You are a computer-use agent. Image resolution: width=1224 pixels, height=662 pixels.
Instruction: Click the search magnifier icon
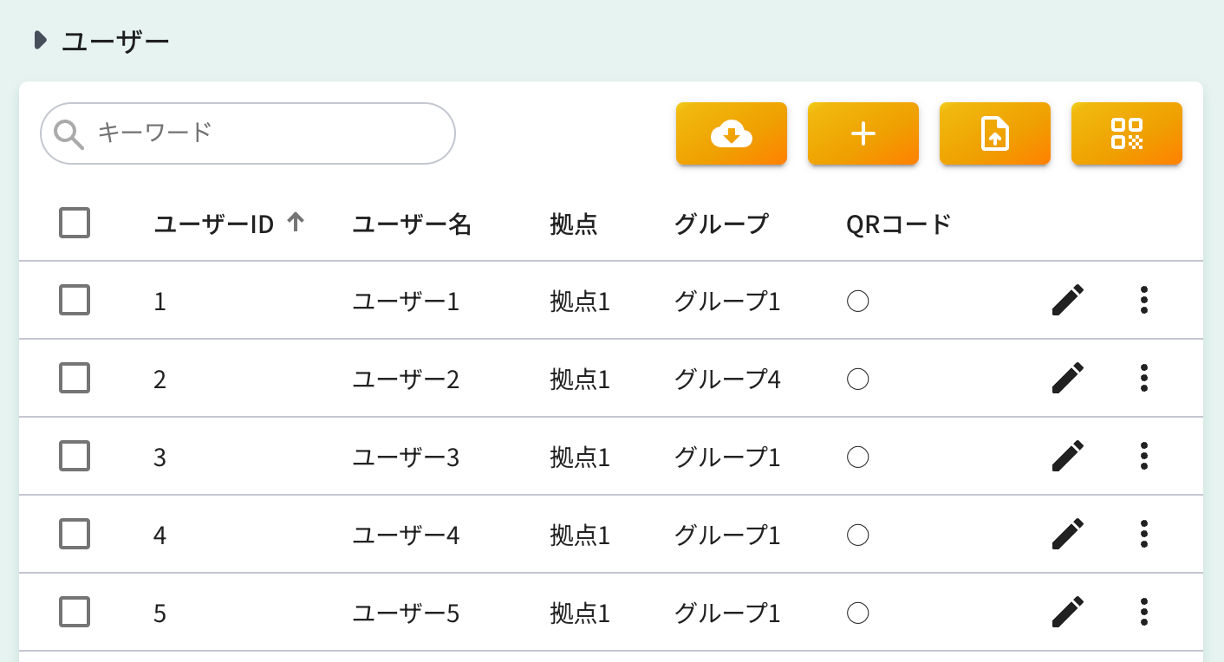tap(68, 133)
